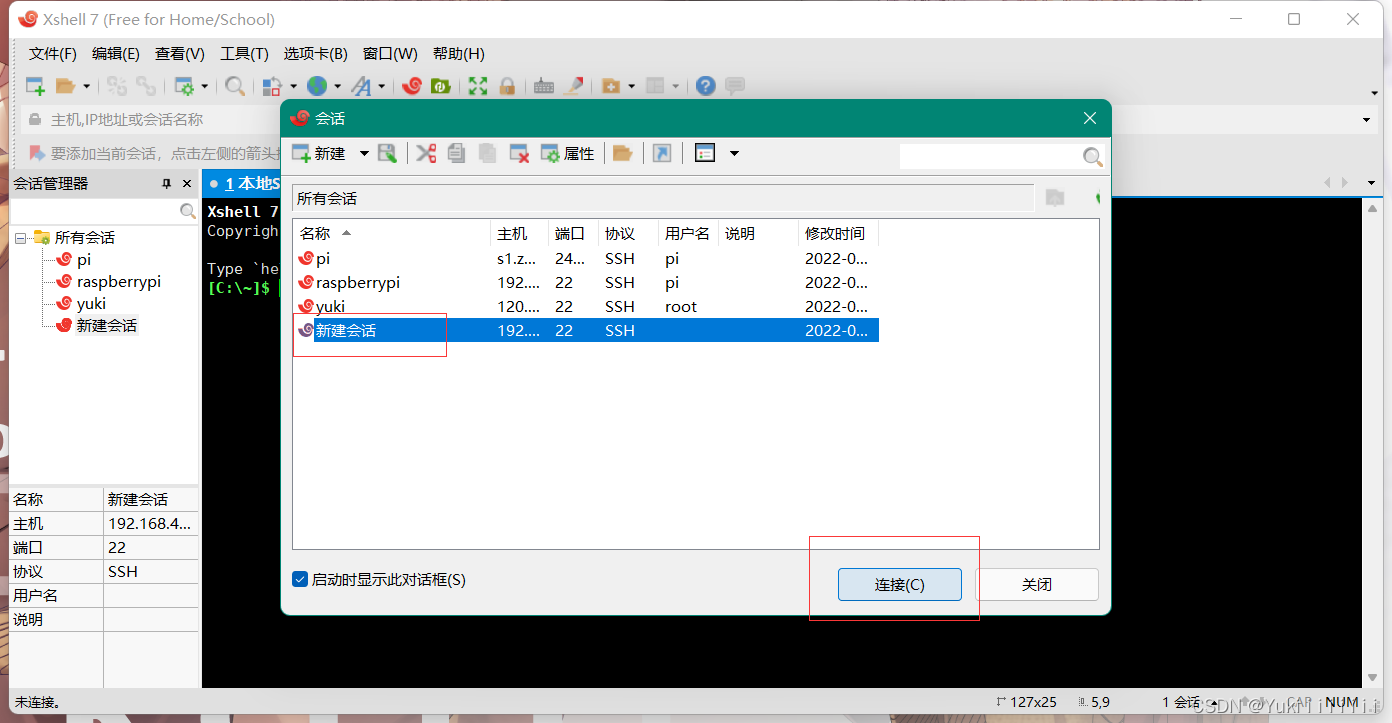Click the new session icon in main toolbar
The image size is (1392, 723).
pos(35,86)
